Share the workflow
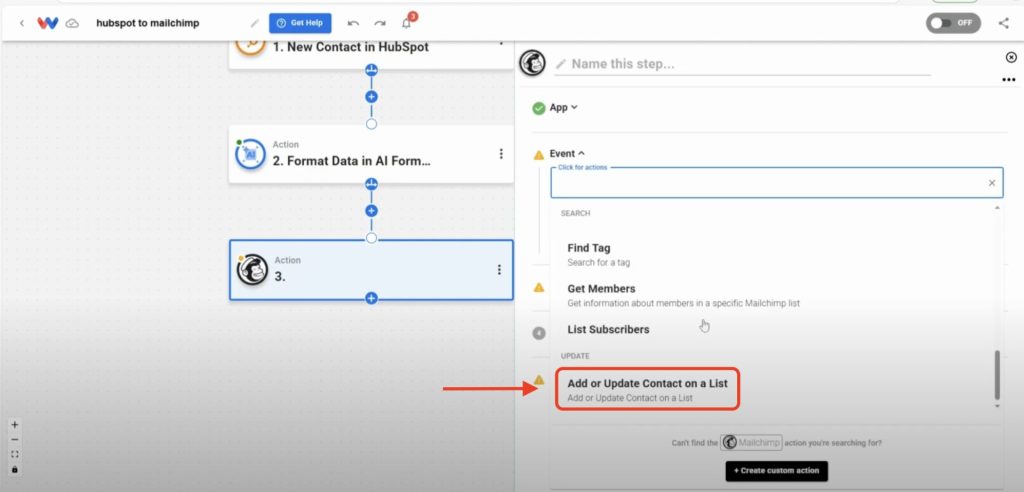 click(1004, 24)
